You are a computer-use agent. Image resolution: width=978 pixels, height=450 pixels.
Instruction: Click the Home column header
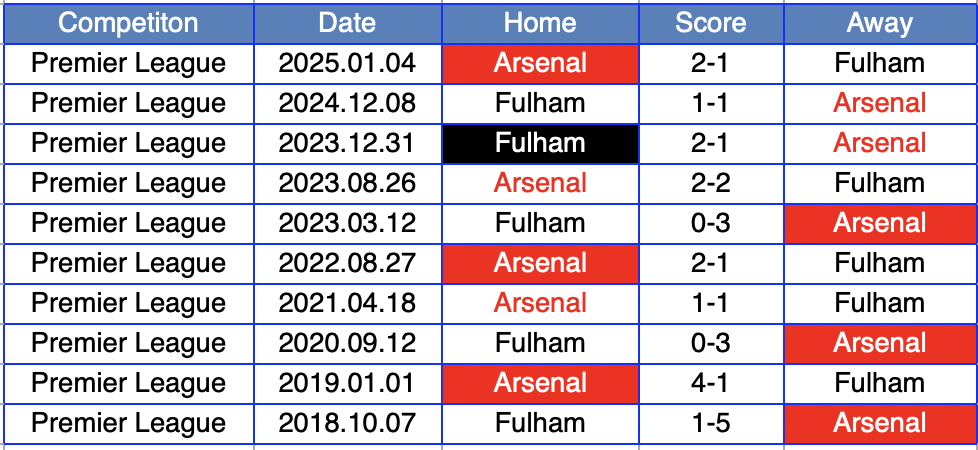pos(540,23)
